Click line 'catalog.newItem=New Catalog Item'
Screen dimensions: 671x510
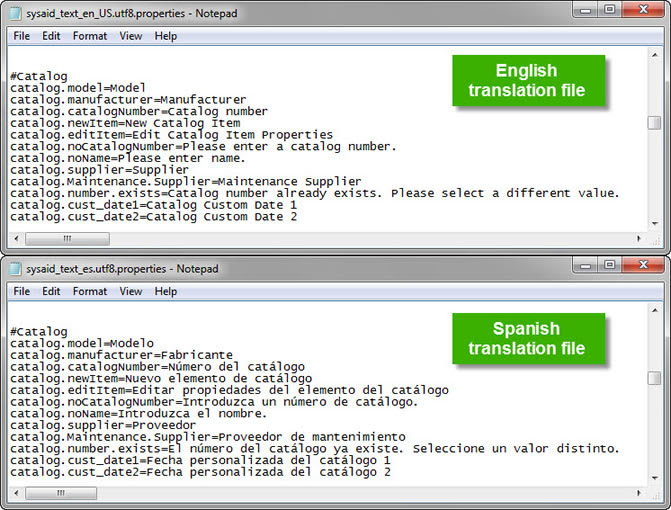125,123
